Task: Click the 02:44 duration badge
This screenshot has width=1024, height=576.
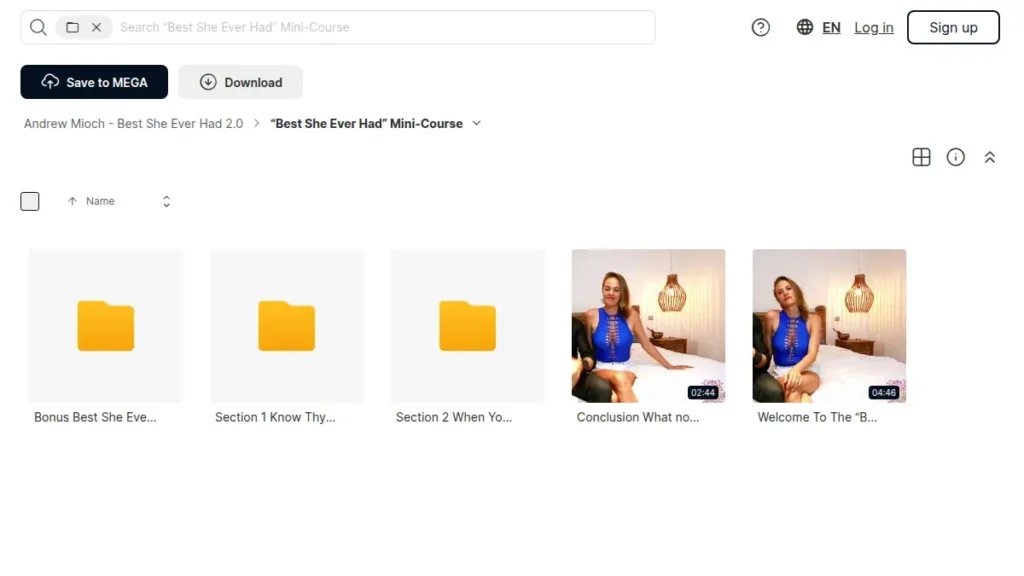Action: coord(703,392)
